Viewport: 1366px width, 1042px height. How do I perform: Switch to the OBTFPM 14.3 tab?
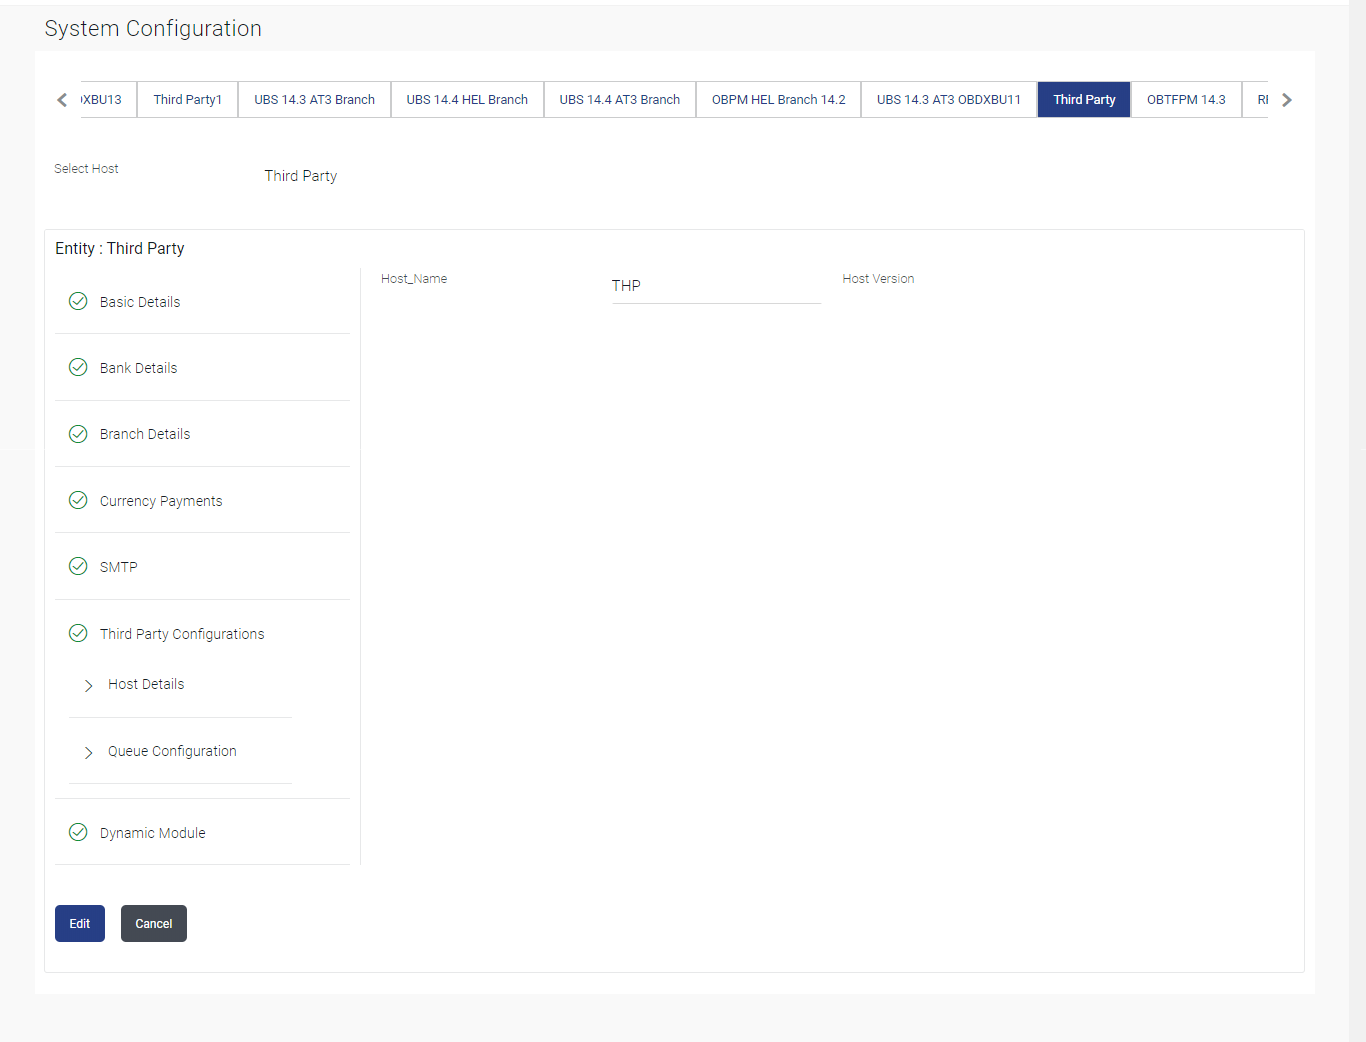point(1186,99)
